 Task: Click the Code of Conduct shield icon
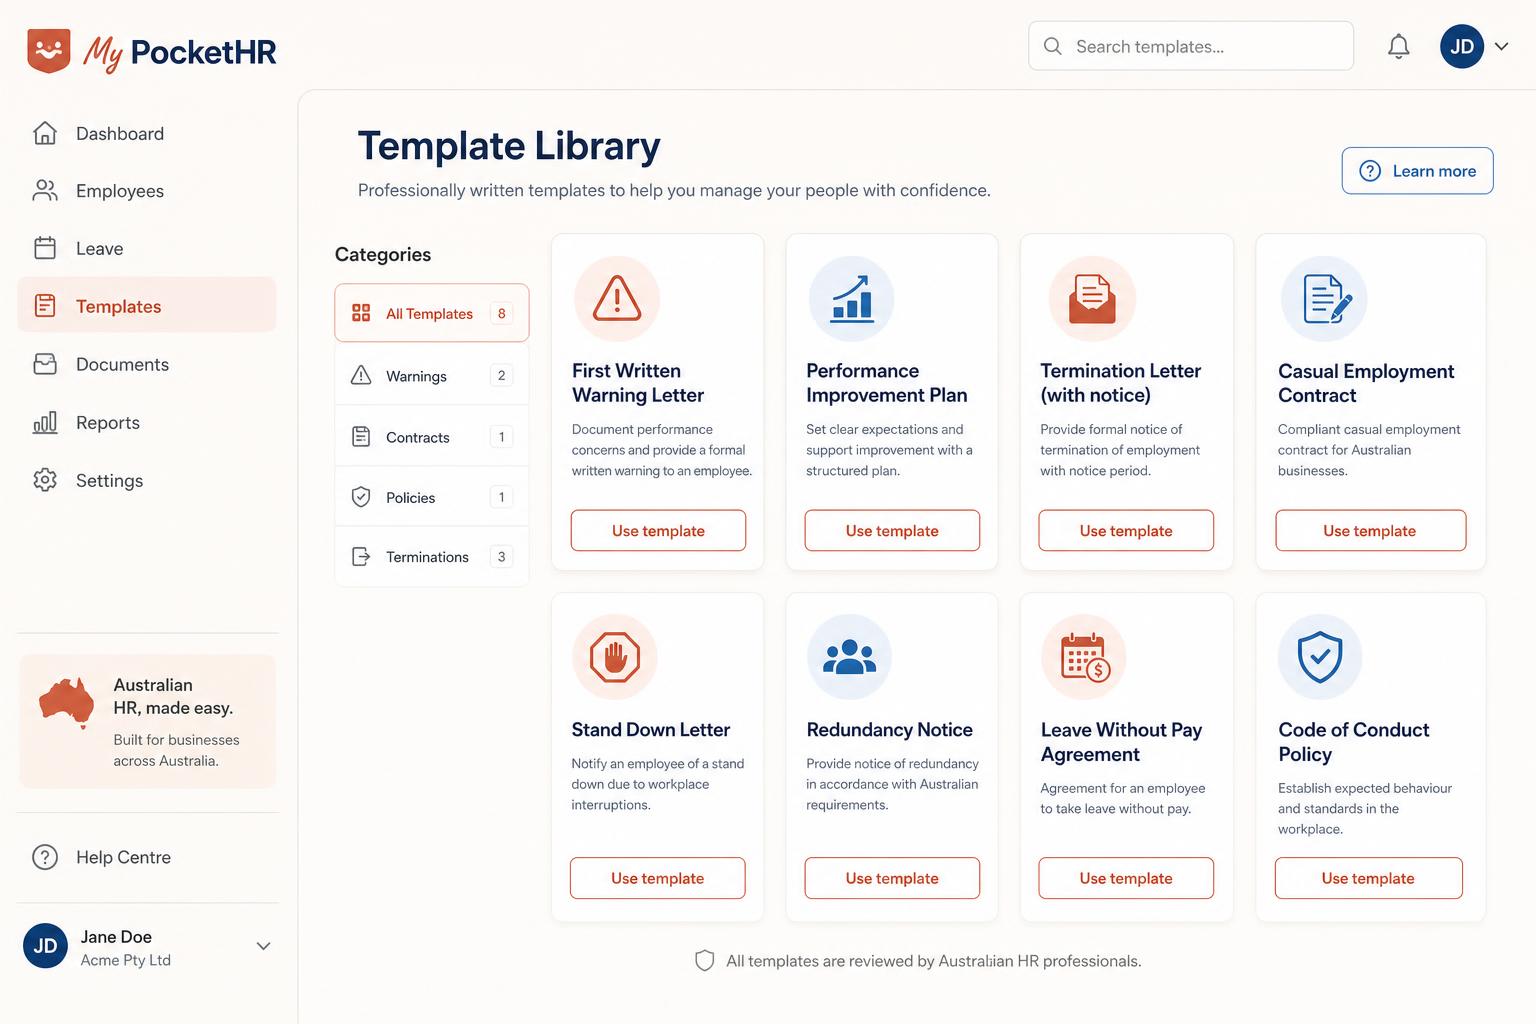pyautogui.click(x=1320, y=657)
